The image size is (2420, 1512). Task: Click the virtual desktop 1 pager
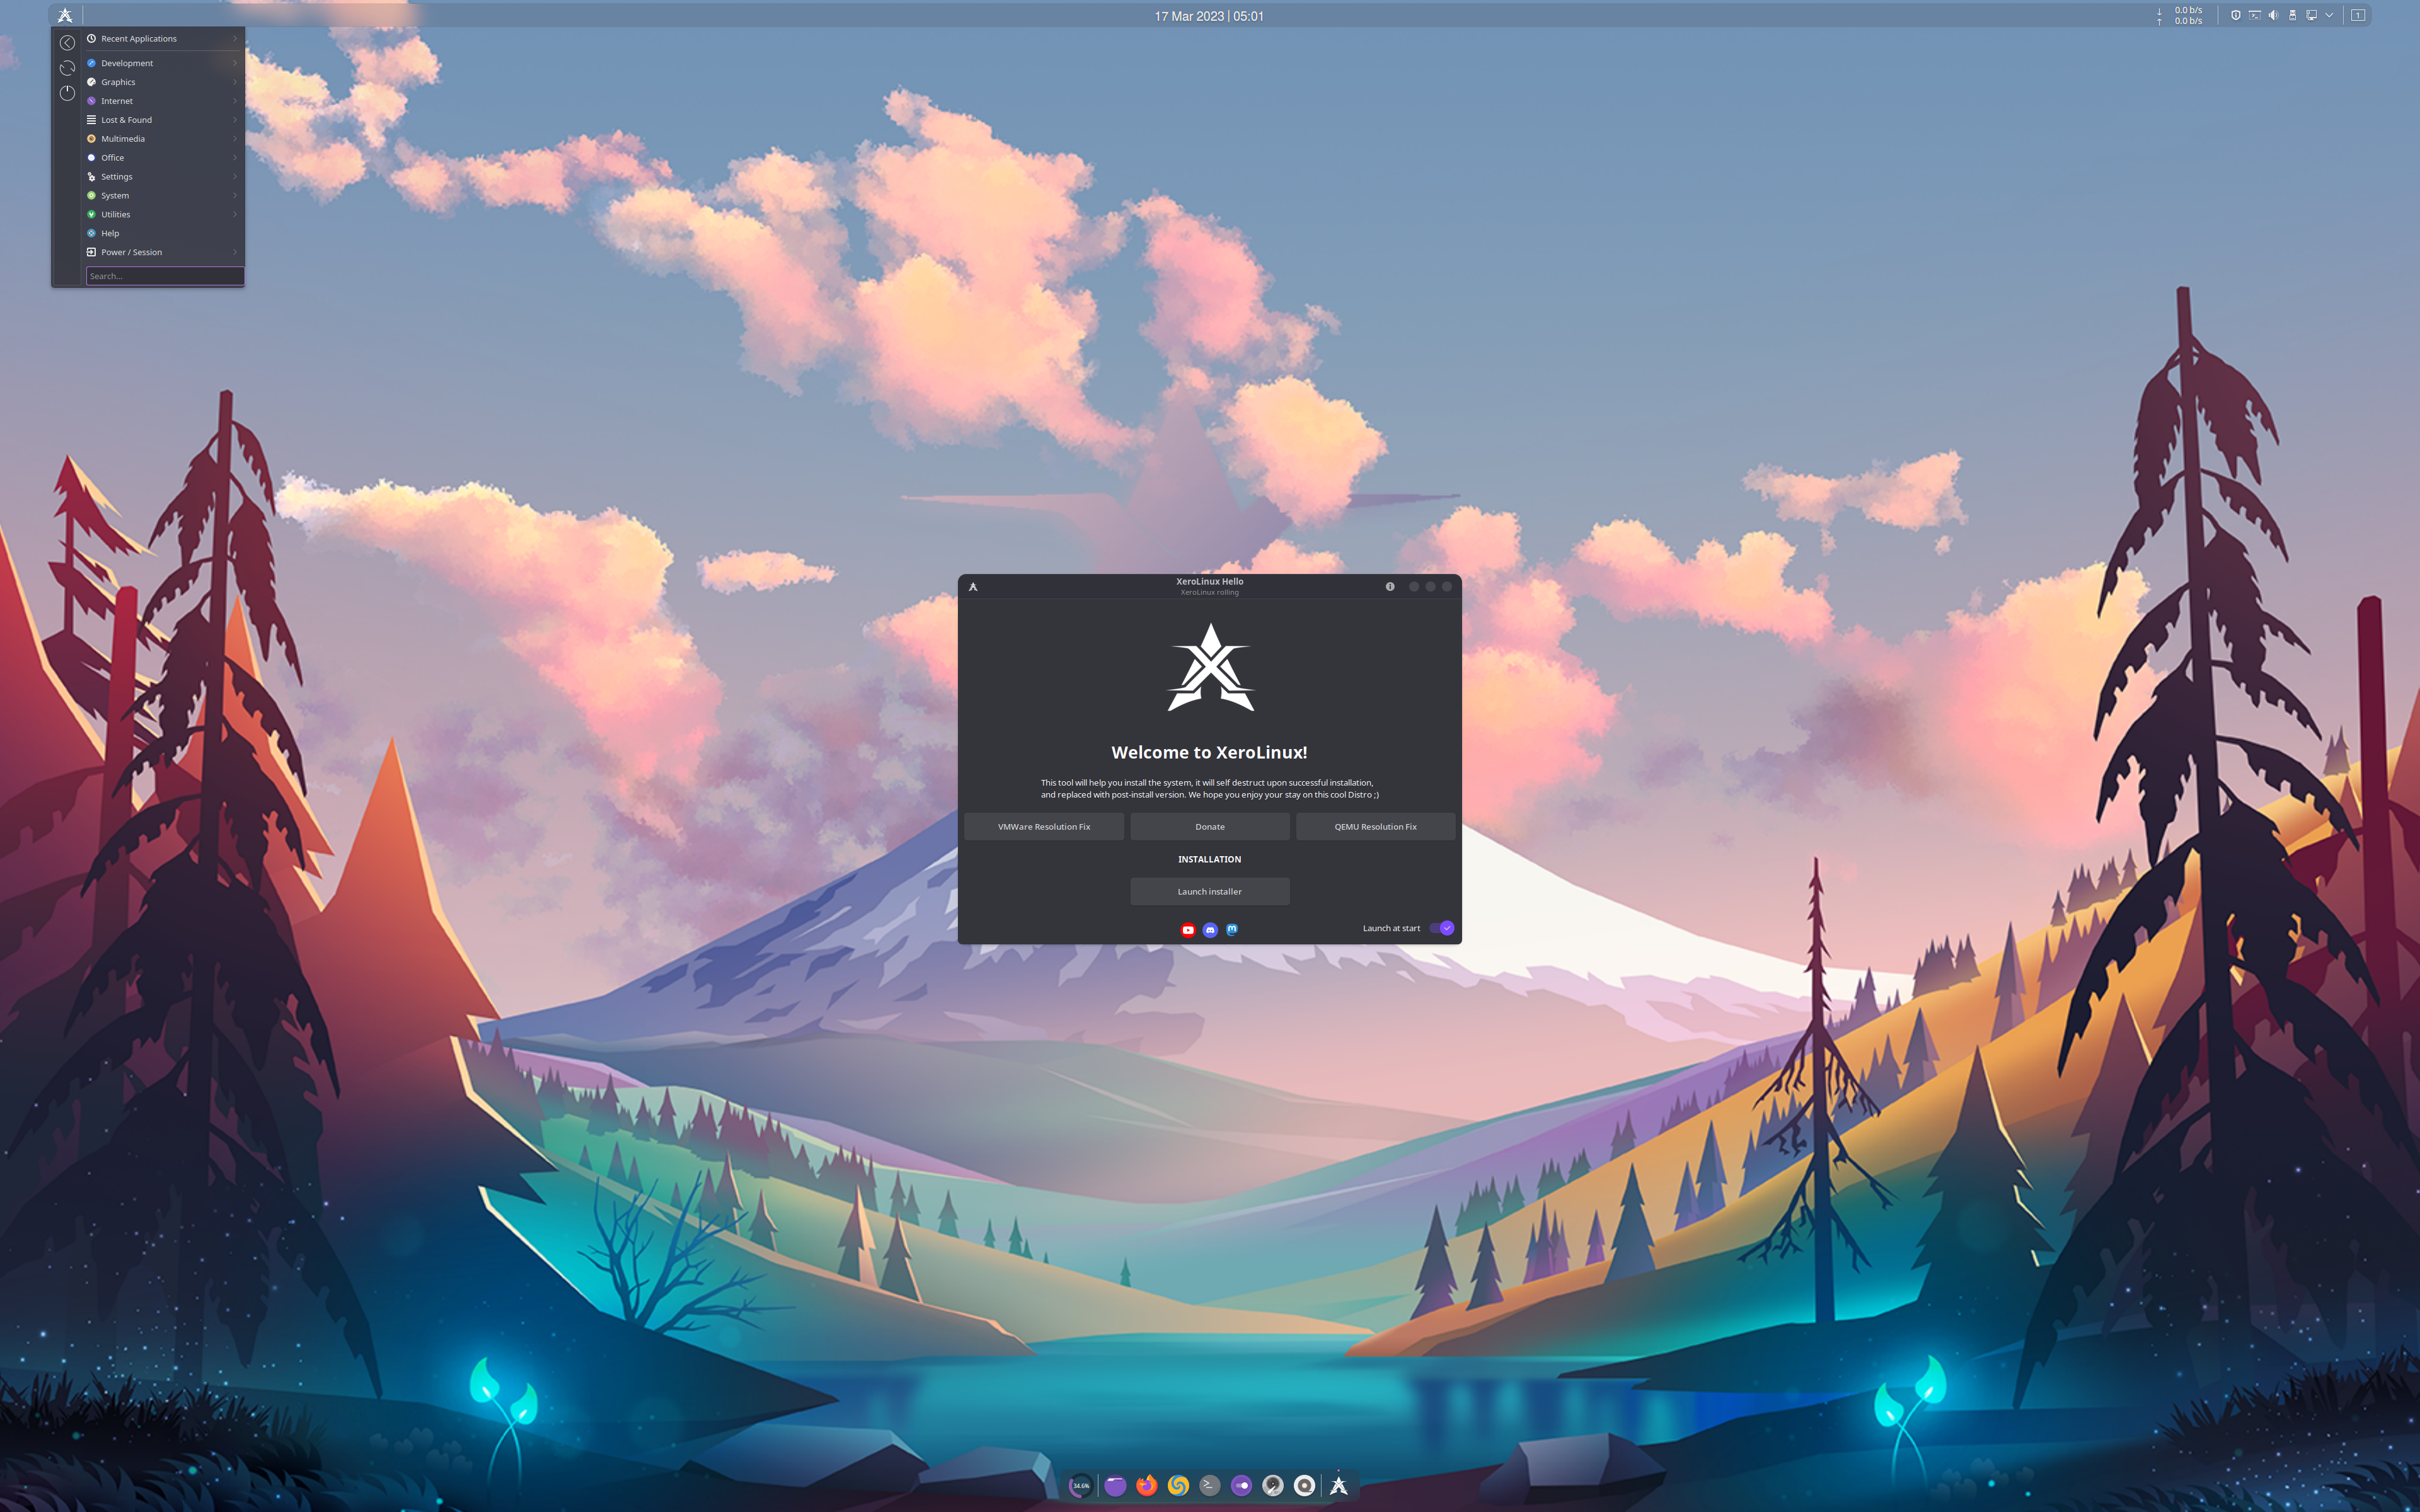point(2358,15)
